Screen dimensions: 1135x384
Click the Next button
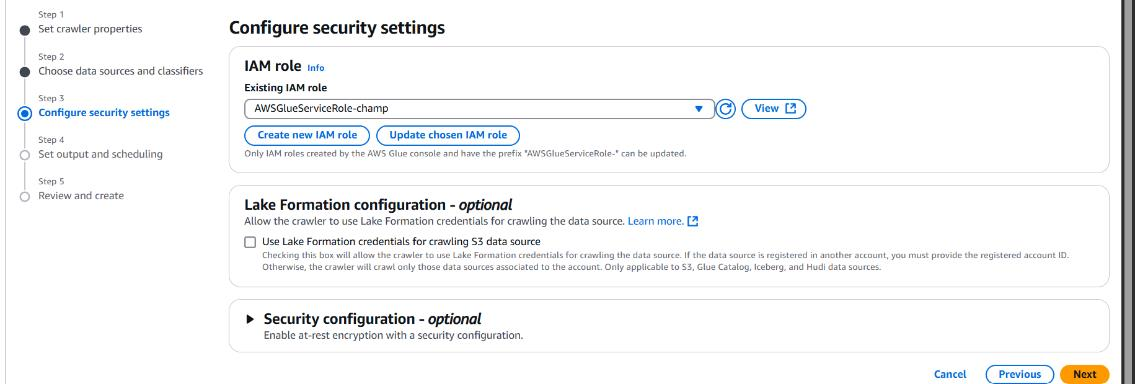point(1084,375)
